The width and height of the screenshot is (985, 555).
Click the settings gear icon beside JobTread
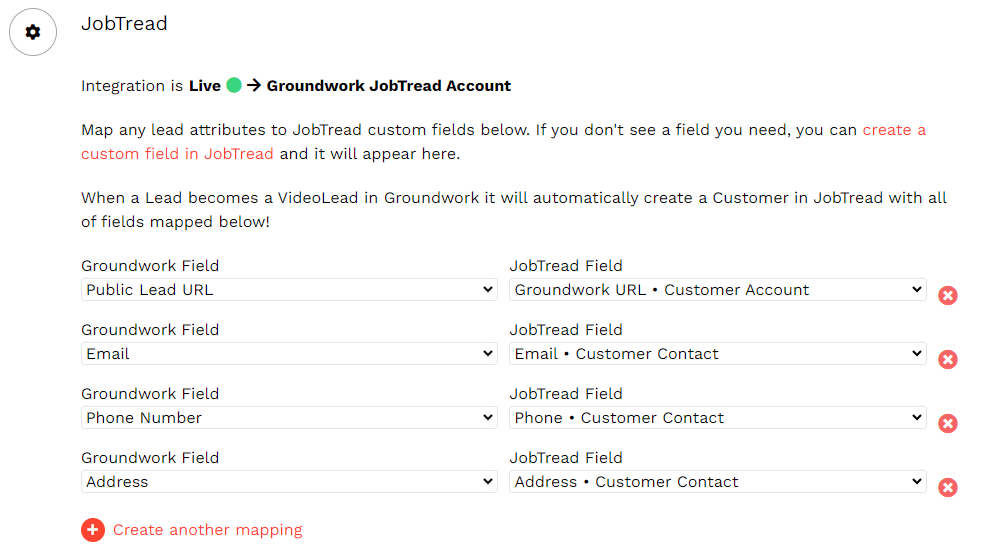[x=33, y=32]
